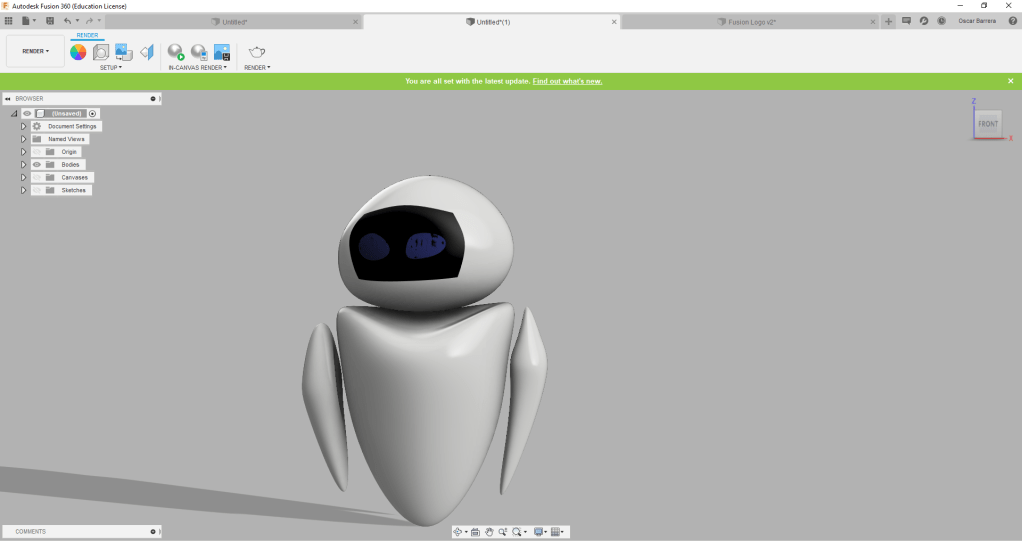This screenshot has width=1022, height=541.
Task: Click the Save icon in top bar
Action: 50,21
